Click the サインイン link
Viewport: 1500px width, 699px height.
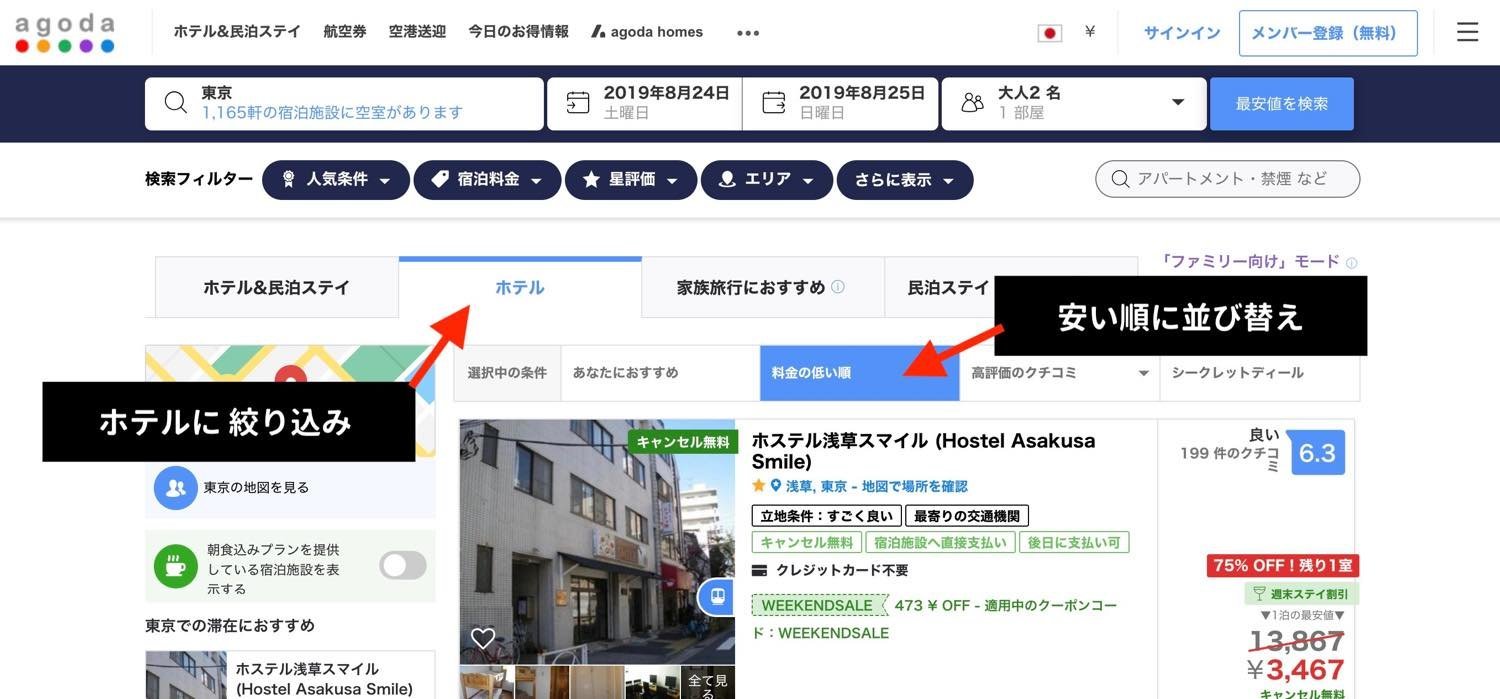[x=1182, y=33]
